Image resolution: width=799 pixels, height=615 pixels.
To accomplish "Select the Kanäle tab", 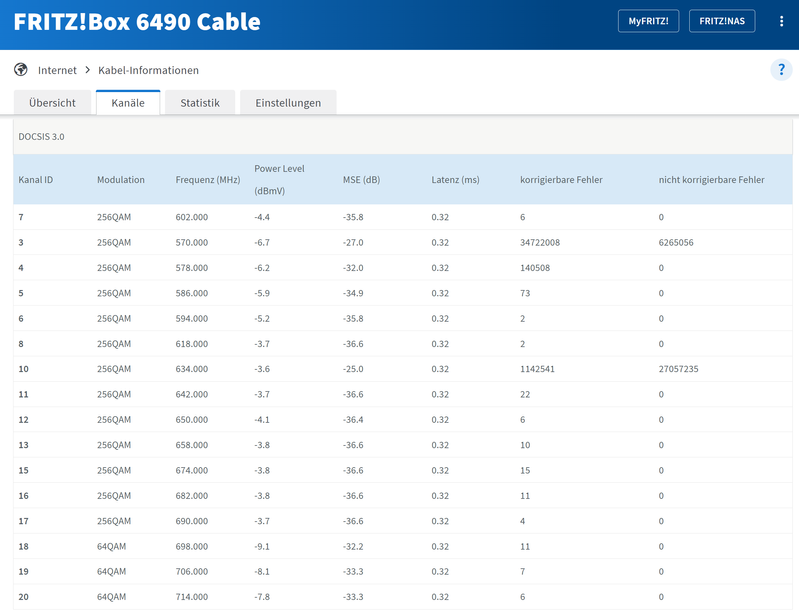I will [x=128, y=103].
